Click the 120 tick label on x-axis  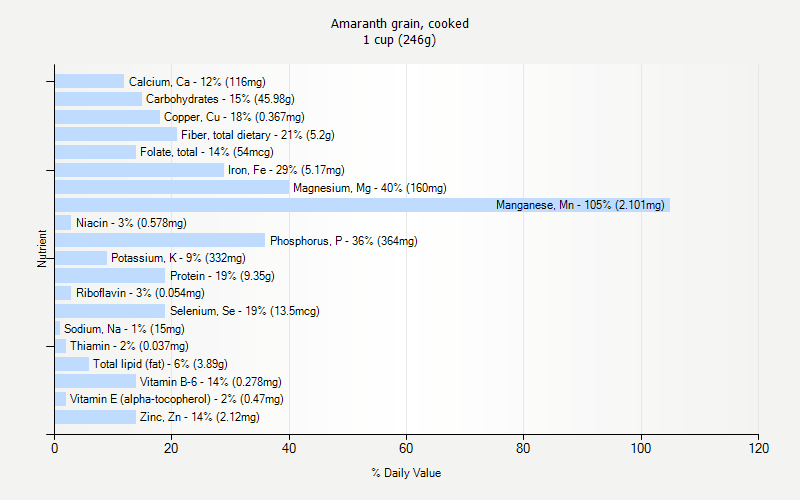coord(759,448)
